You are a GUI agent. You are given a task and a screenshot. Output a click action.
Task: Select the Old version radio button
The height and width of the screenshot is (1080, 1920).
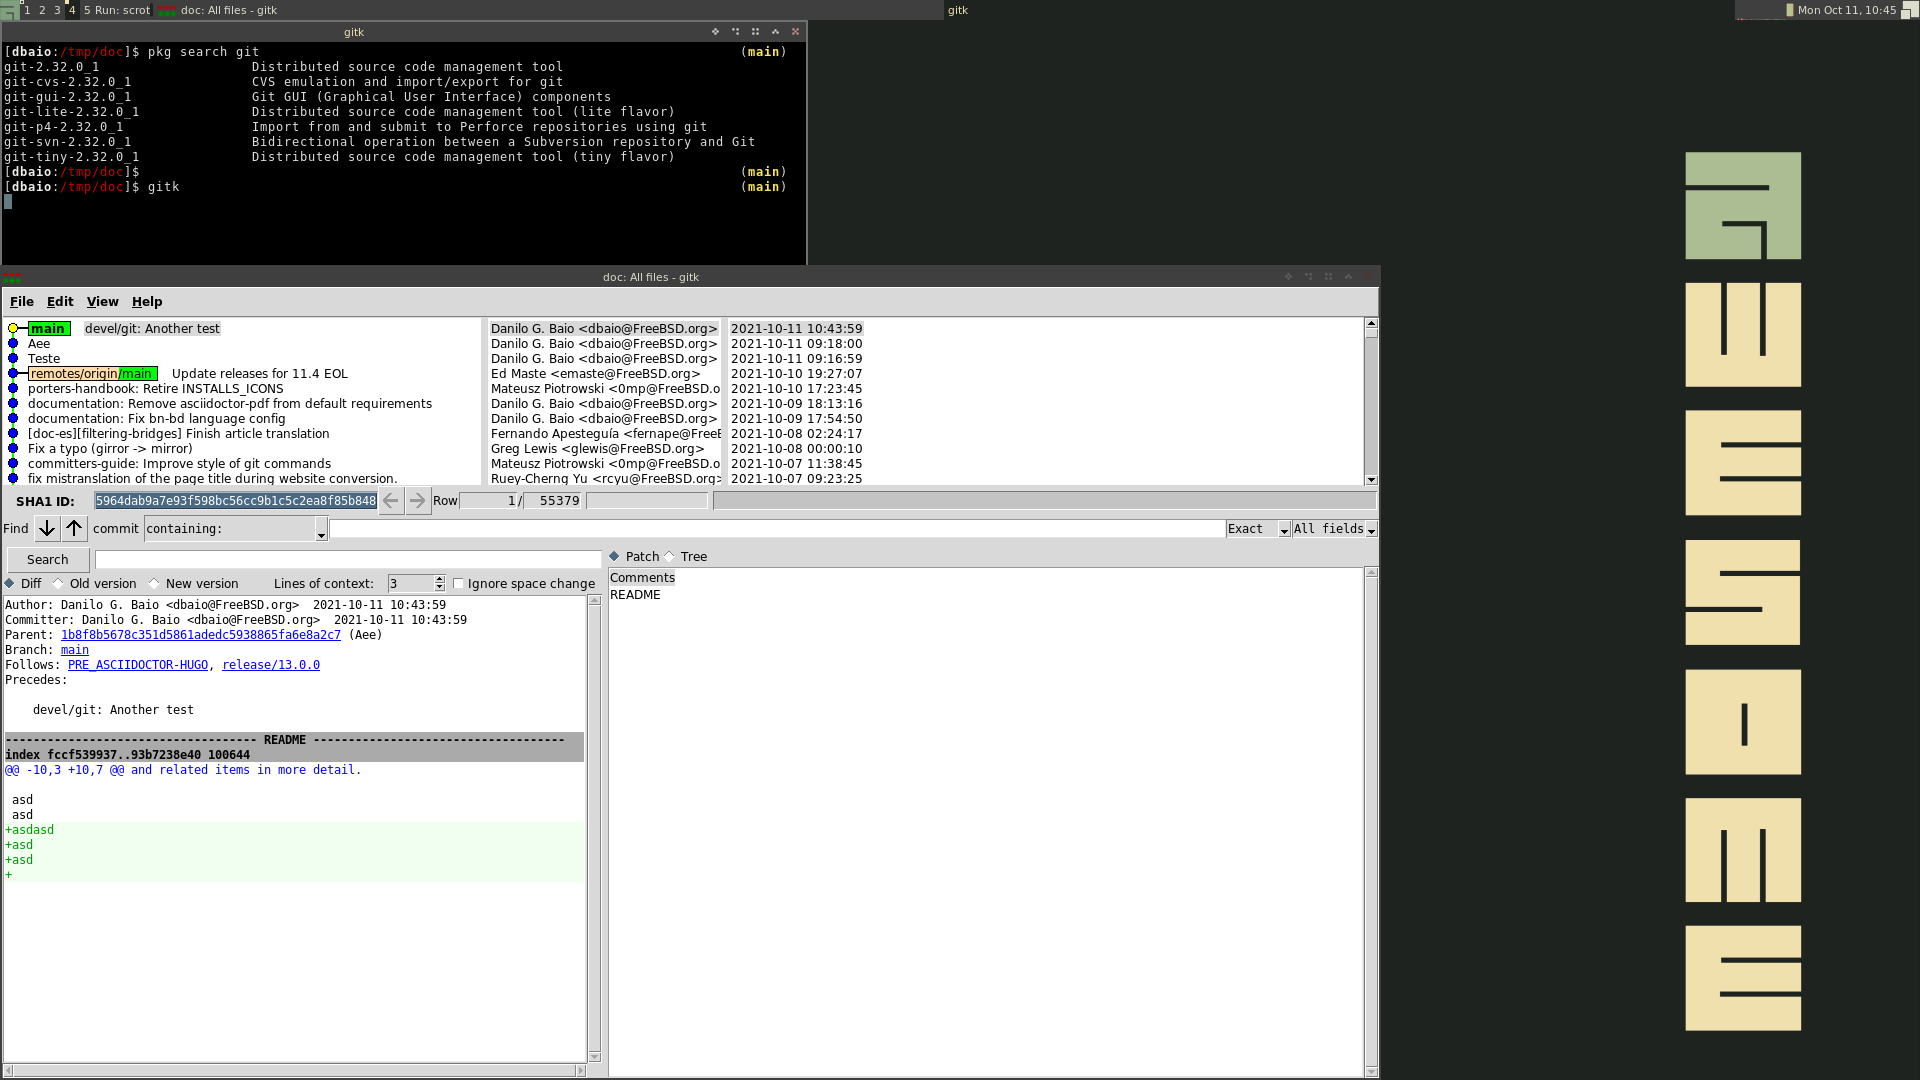tap(58, 584)
